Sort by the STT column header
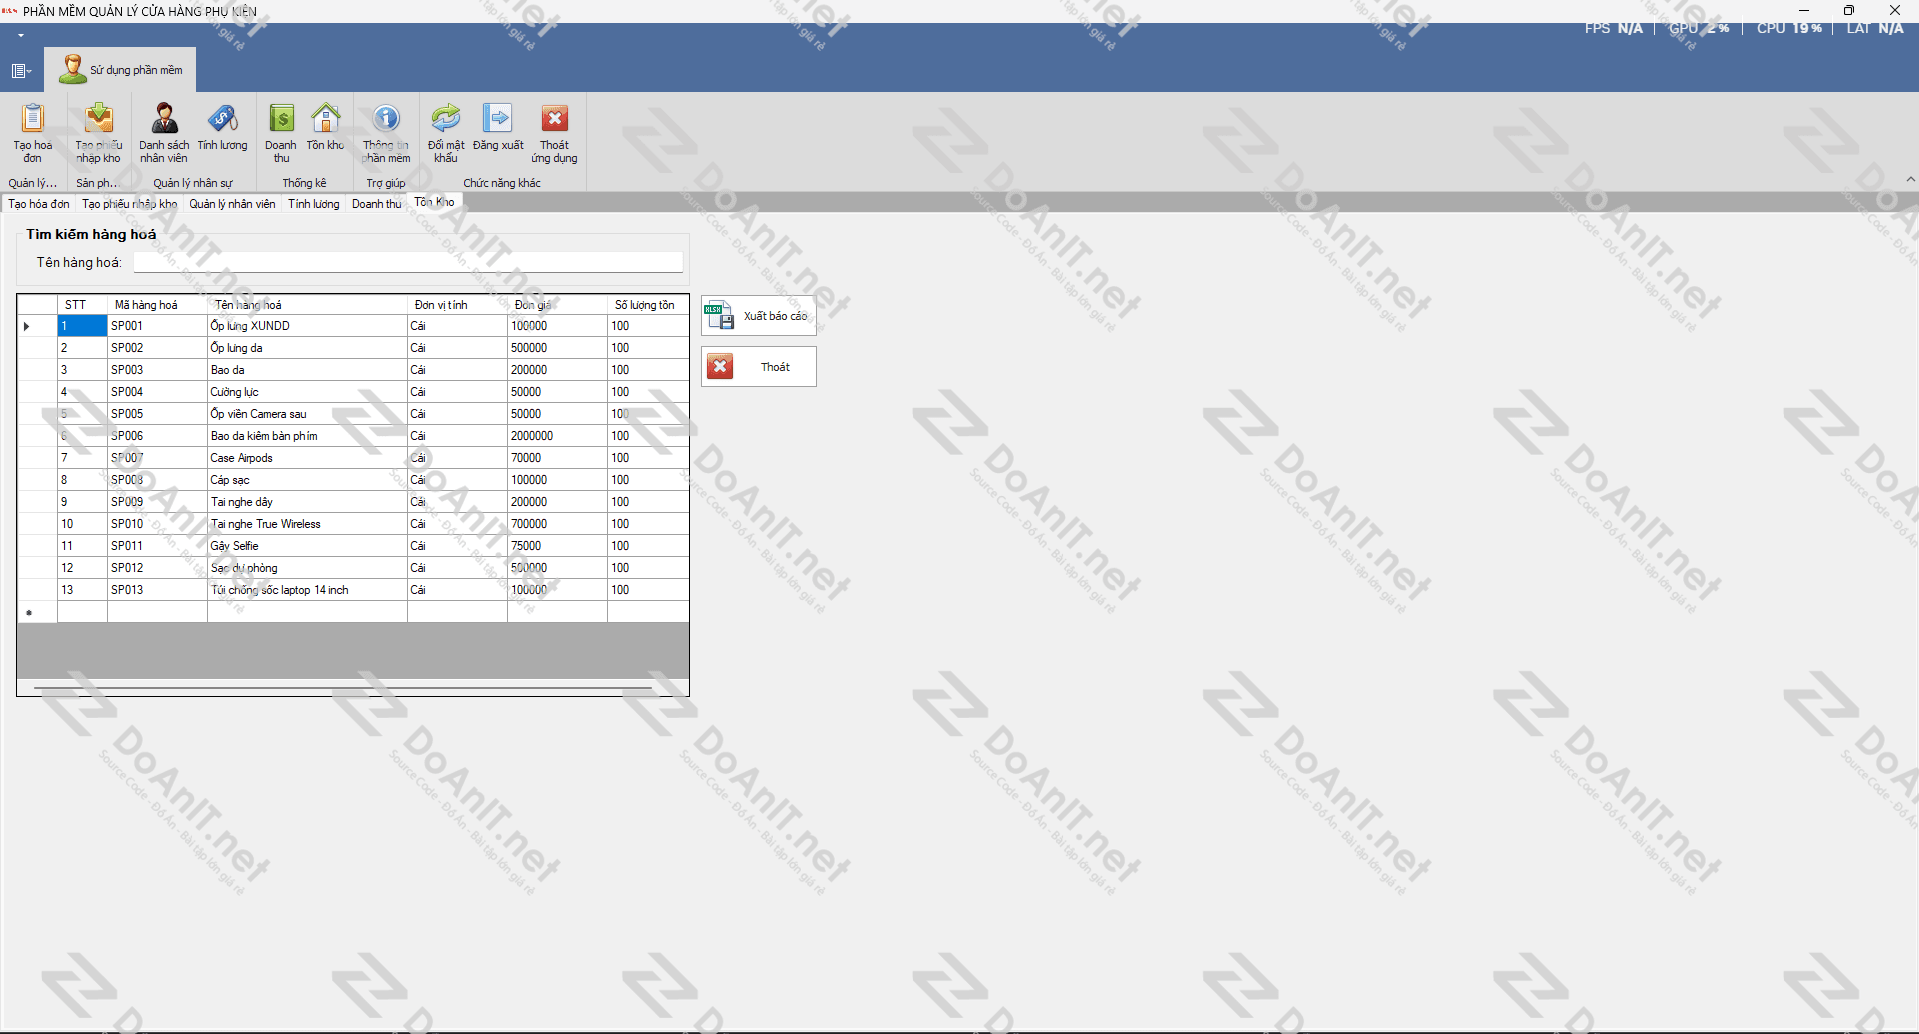This screenshot has width=1919, height=1034. click(x=82, y=305)
